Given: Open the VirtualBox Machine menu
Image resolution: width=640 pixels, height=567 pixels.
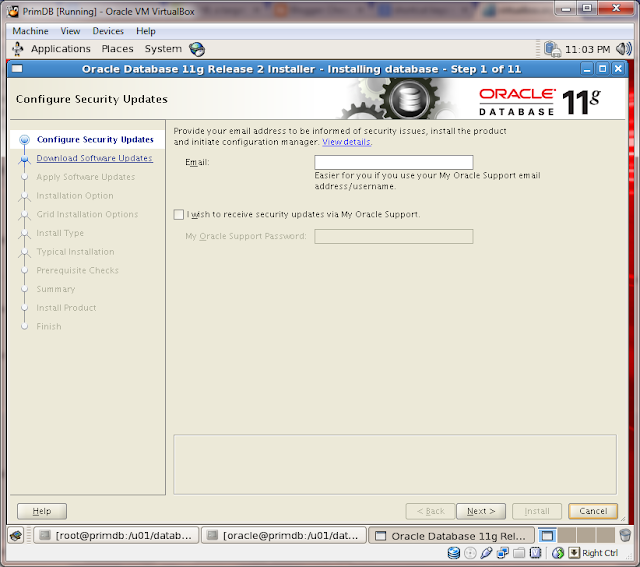Looking at the screenshot, I should pos(30,31).
